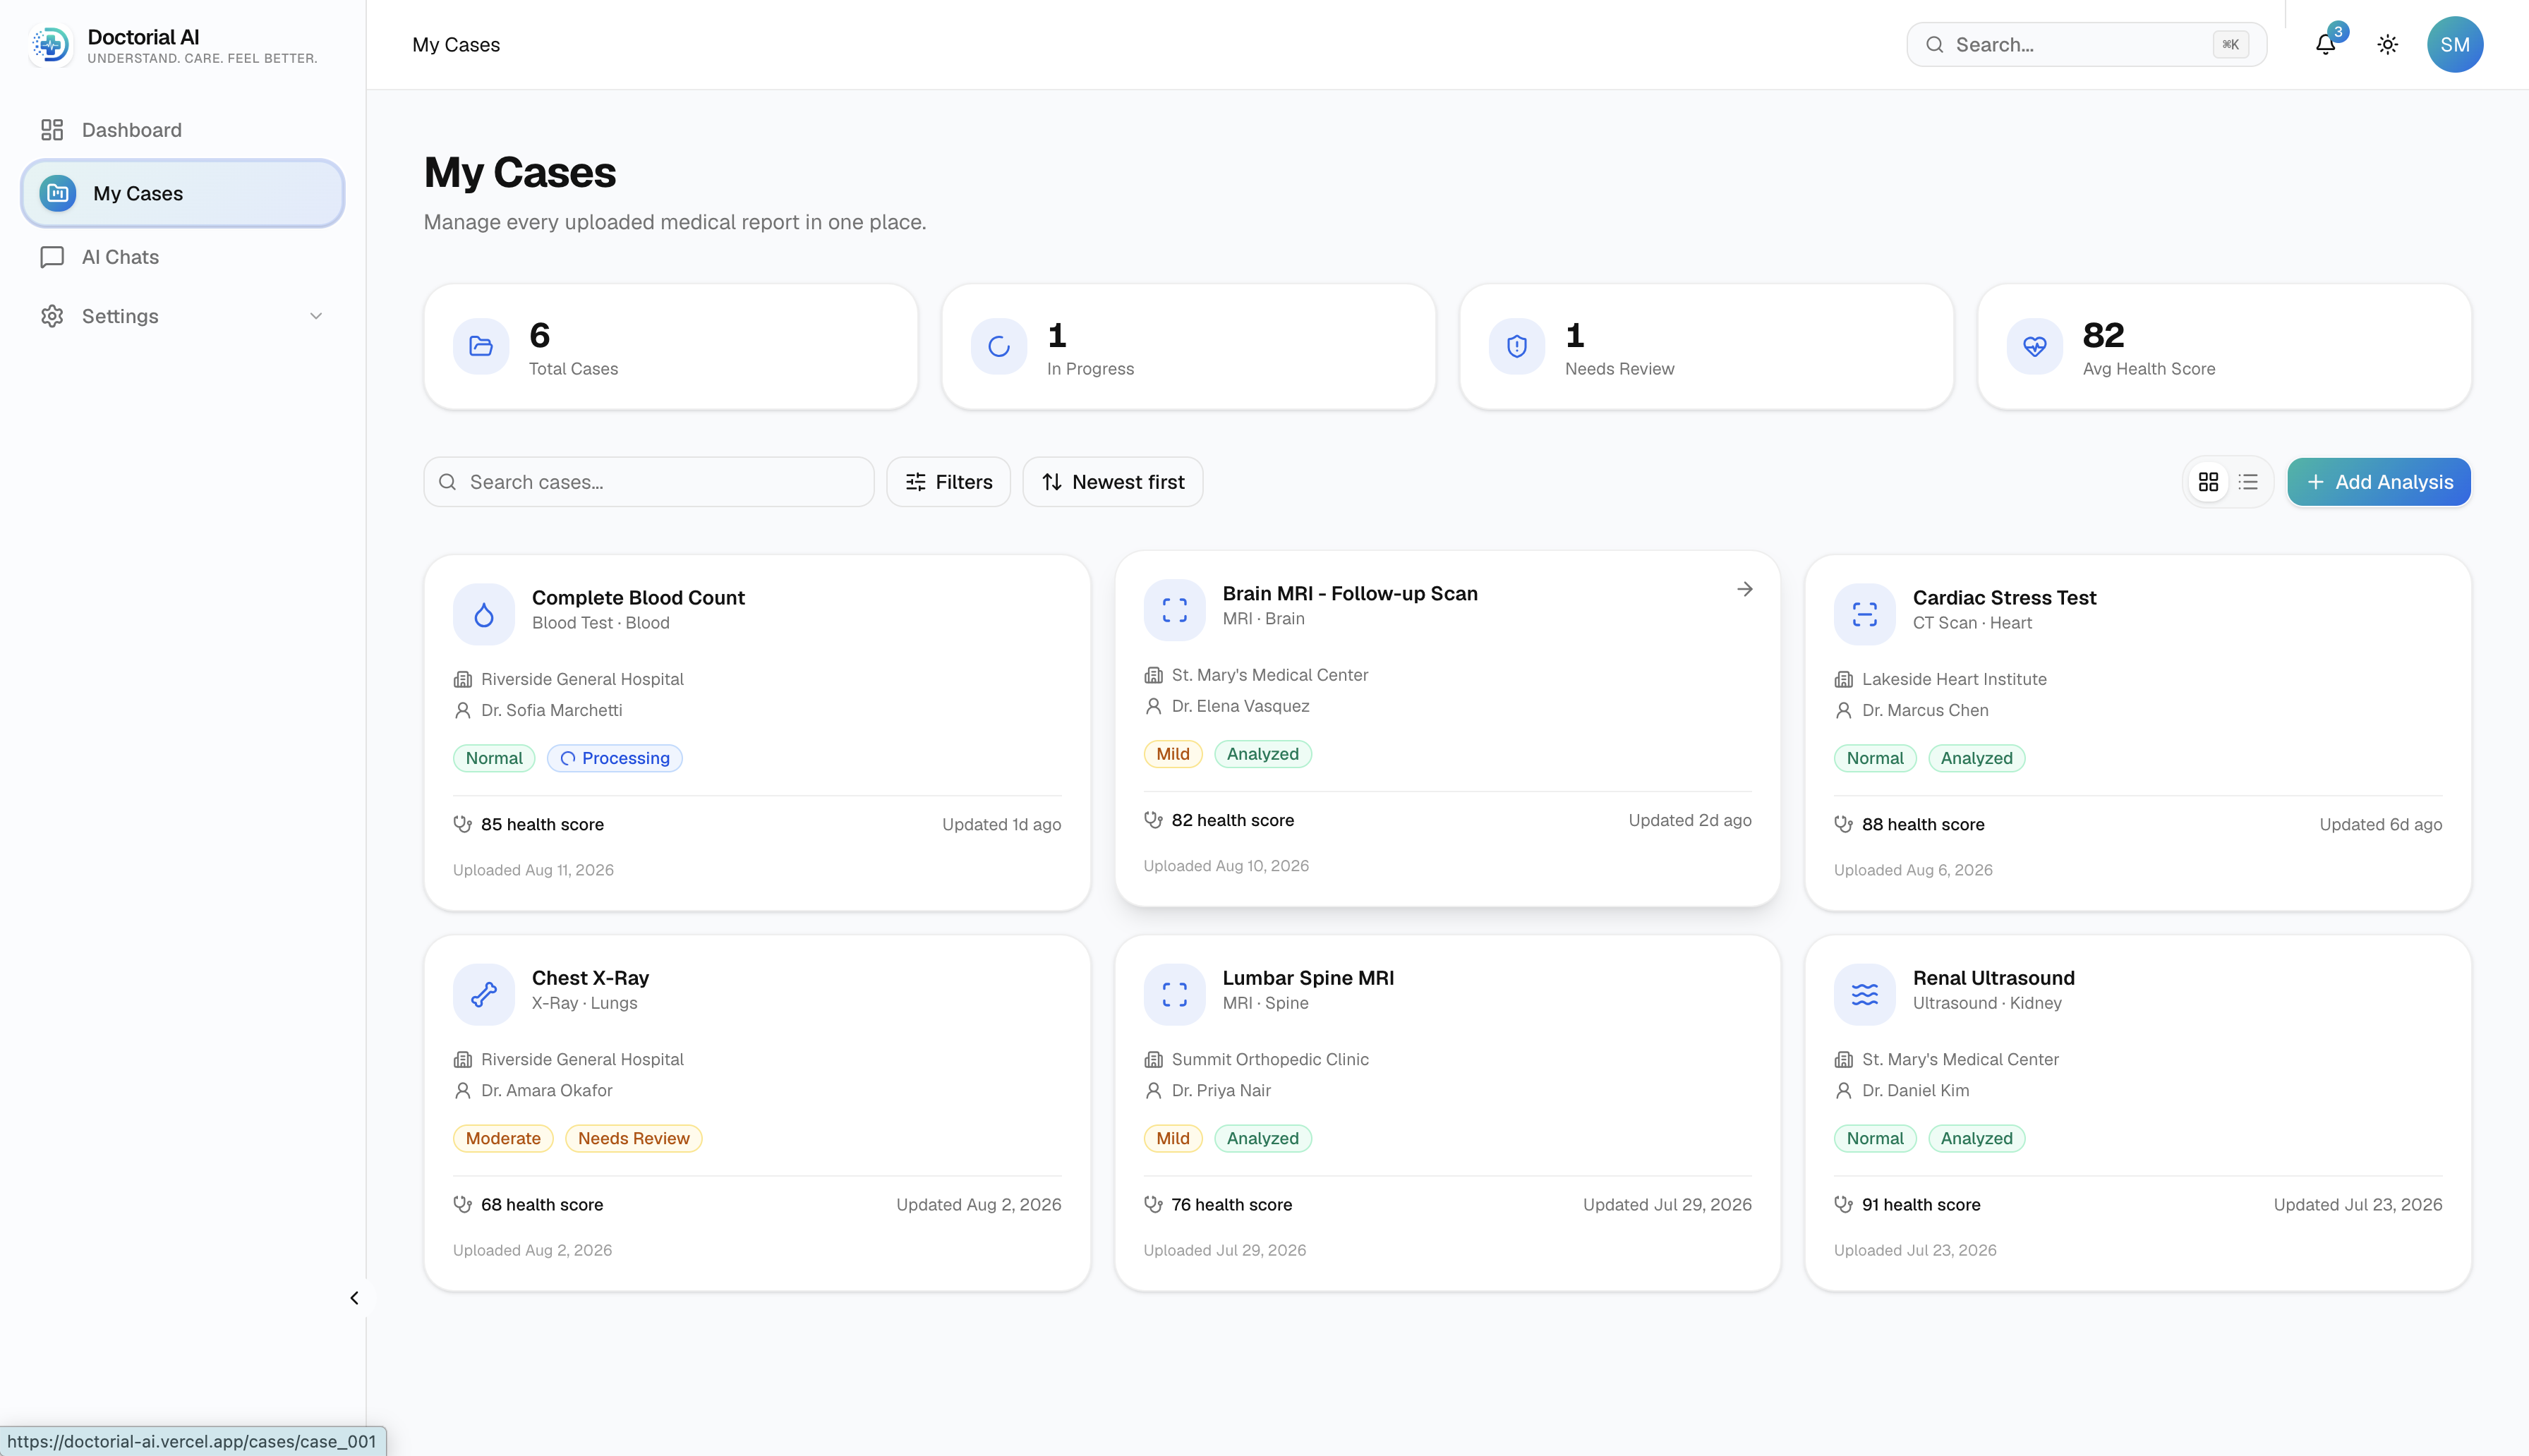
Task: Open the Chest X-Ray case title
Action: [590, 977]
